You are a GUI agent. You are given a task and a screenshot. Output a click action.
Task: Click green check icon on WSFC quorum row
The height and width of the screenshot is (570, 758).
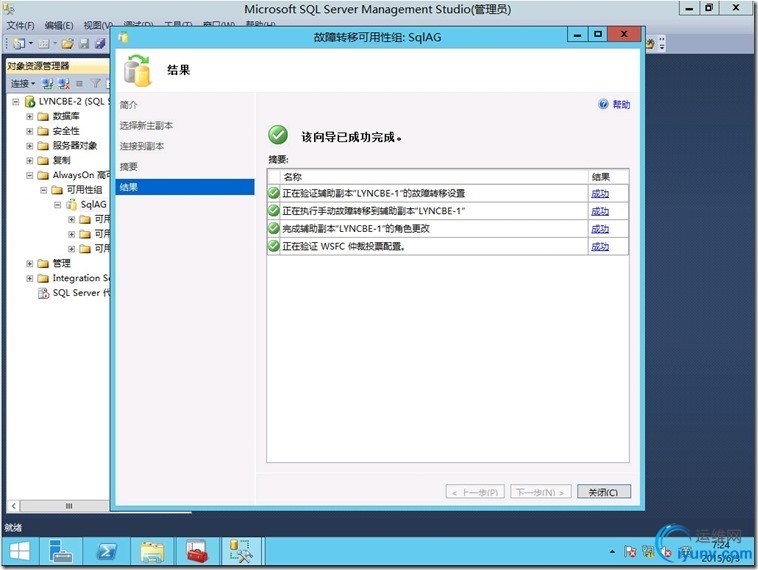pyautogui.click(x=274, y=246)
